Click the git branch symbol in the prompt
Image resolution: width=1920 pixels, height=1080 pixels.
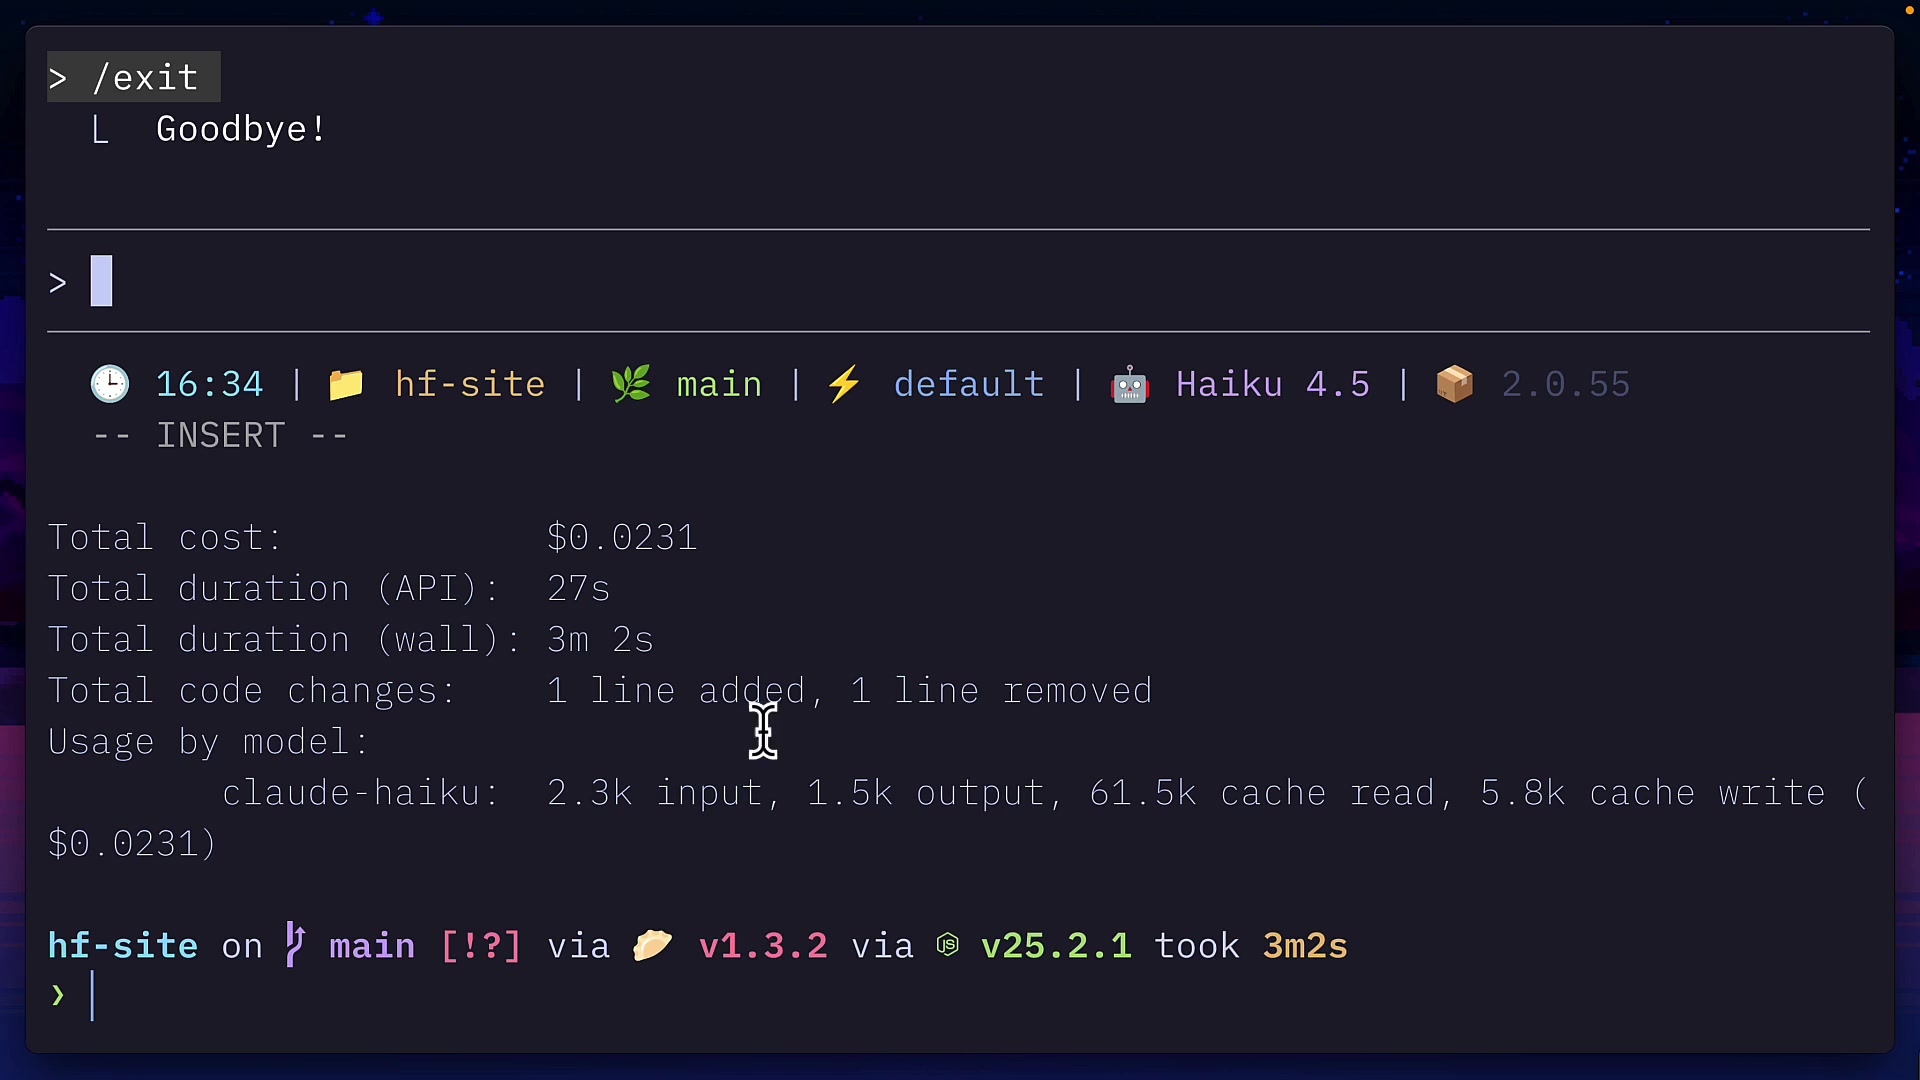click(x=293, y=945)
